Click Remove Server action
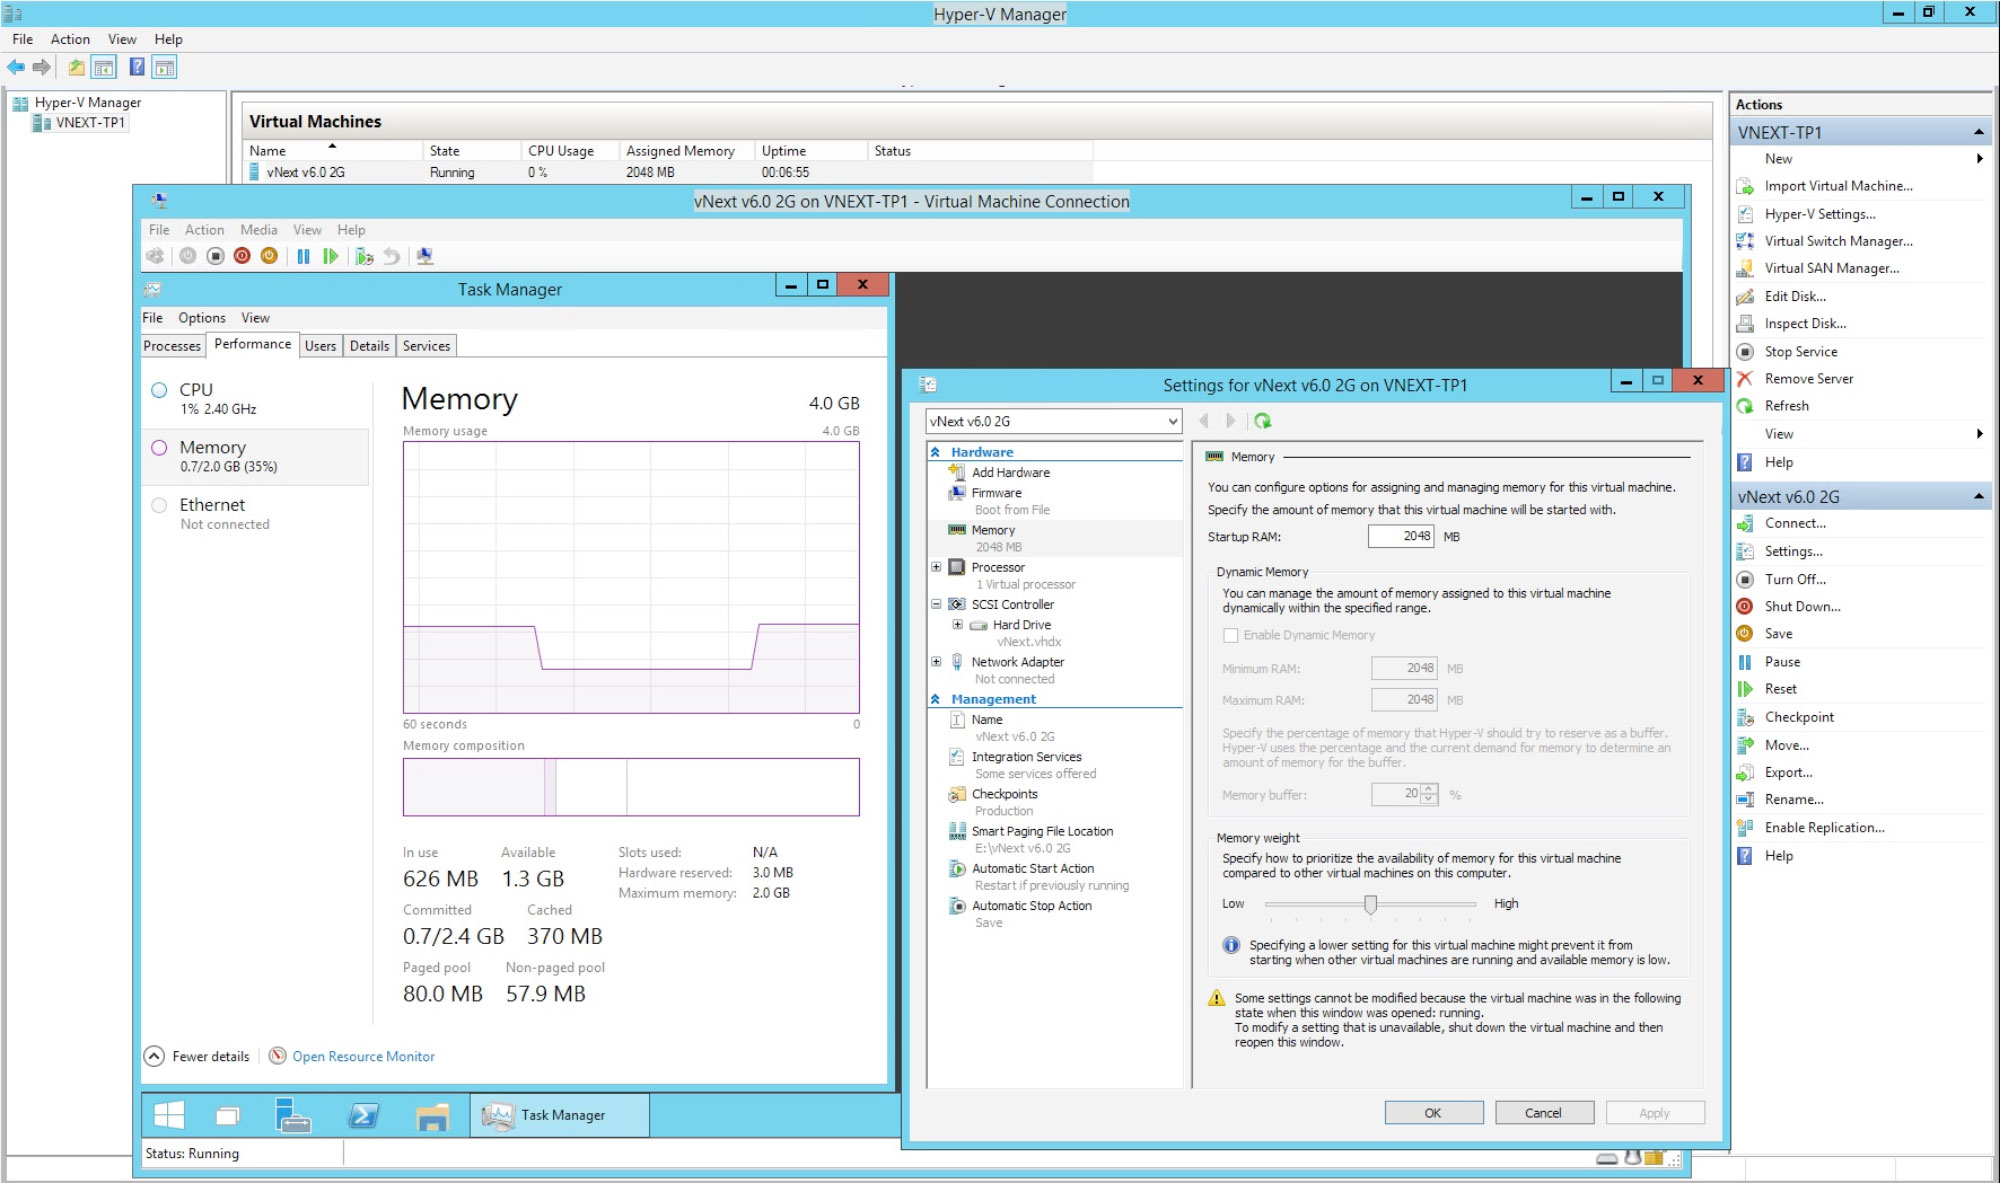The image size is (2000, 1183). (1808, 379)
